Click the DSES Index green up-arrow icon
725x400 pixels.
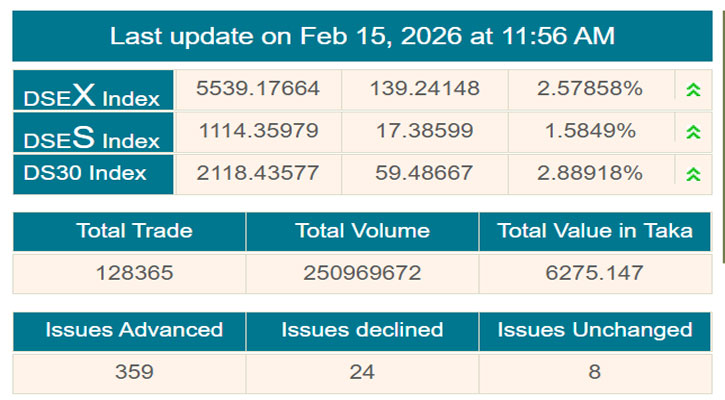693,132
